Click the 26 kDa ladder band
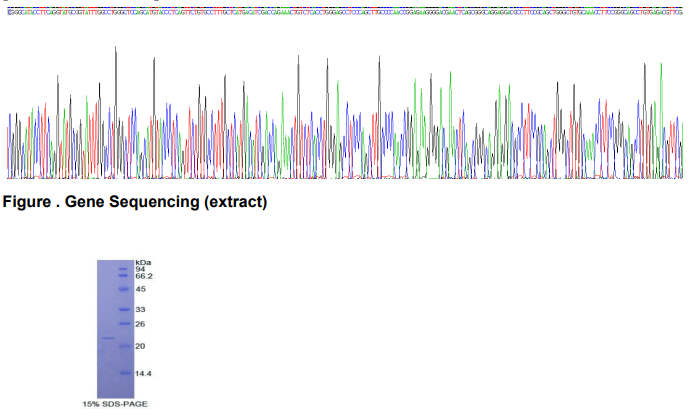The height and width of the screenshot is (417, 691). (x=124, y=323)
